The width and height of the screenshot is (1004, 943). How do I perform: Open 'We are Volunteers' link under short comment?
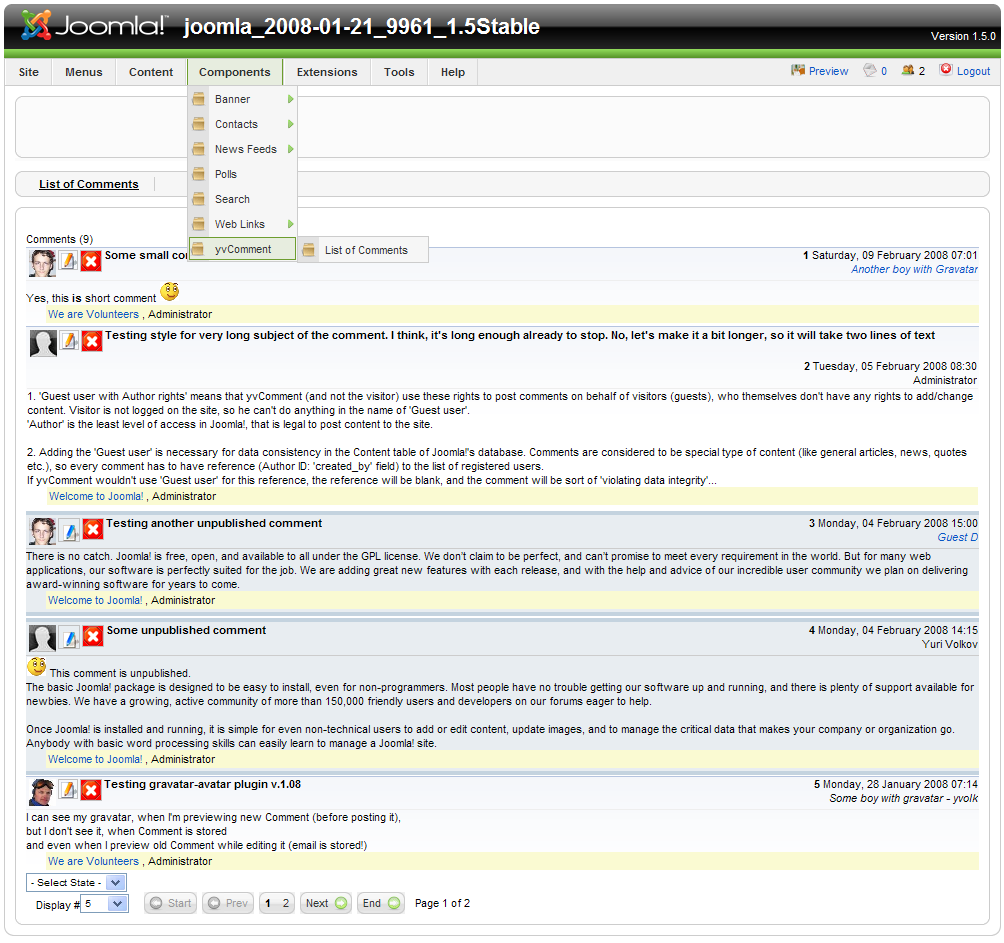click(93, 314)
